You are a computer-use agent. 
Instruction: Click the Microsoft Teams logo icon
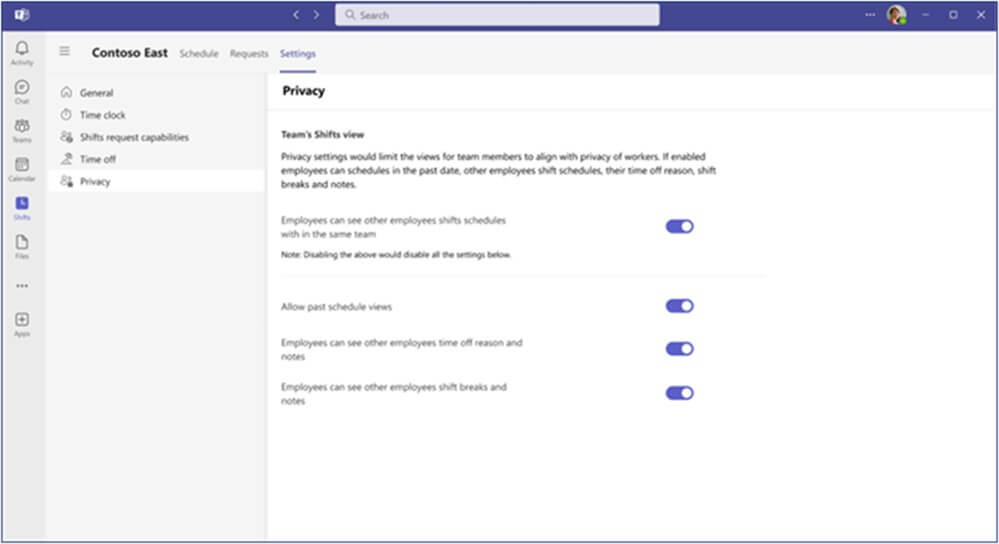tap(22, 15)
